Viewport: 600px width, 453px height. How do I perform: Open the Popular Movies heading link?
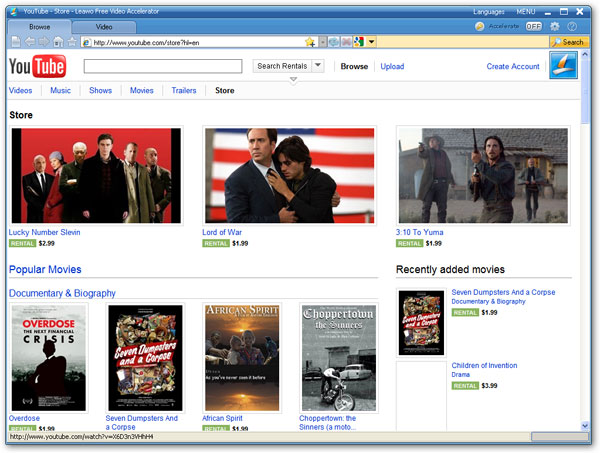(x=45, y=269)
